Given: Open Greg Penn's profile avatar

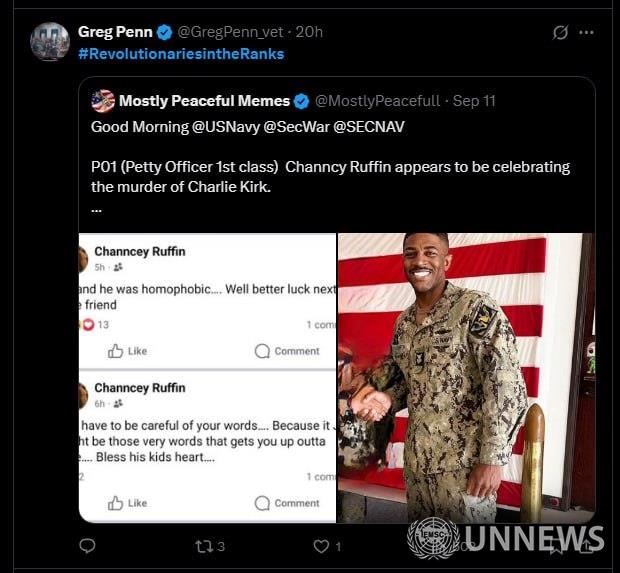Looking at the screenshot, I should coord(50,42).
